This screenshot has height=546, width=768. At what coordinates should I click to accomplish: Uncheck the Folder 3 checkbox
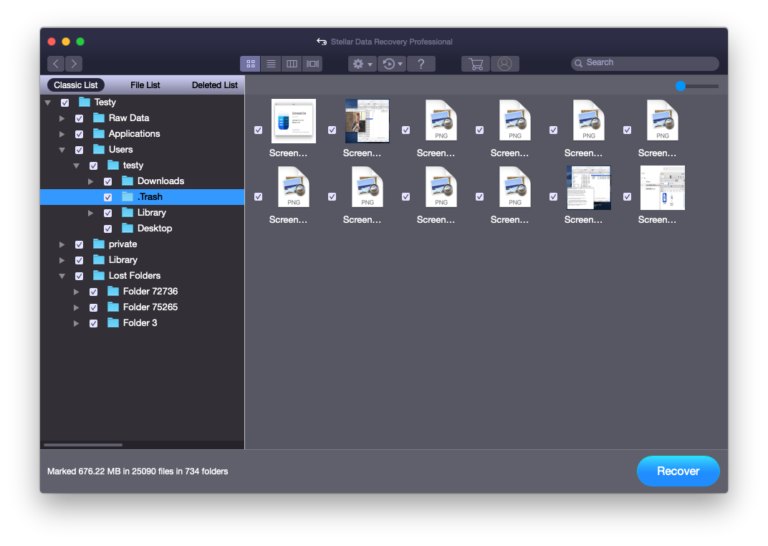(94, 323)
